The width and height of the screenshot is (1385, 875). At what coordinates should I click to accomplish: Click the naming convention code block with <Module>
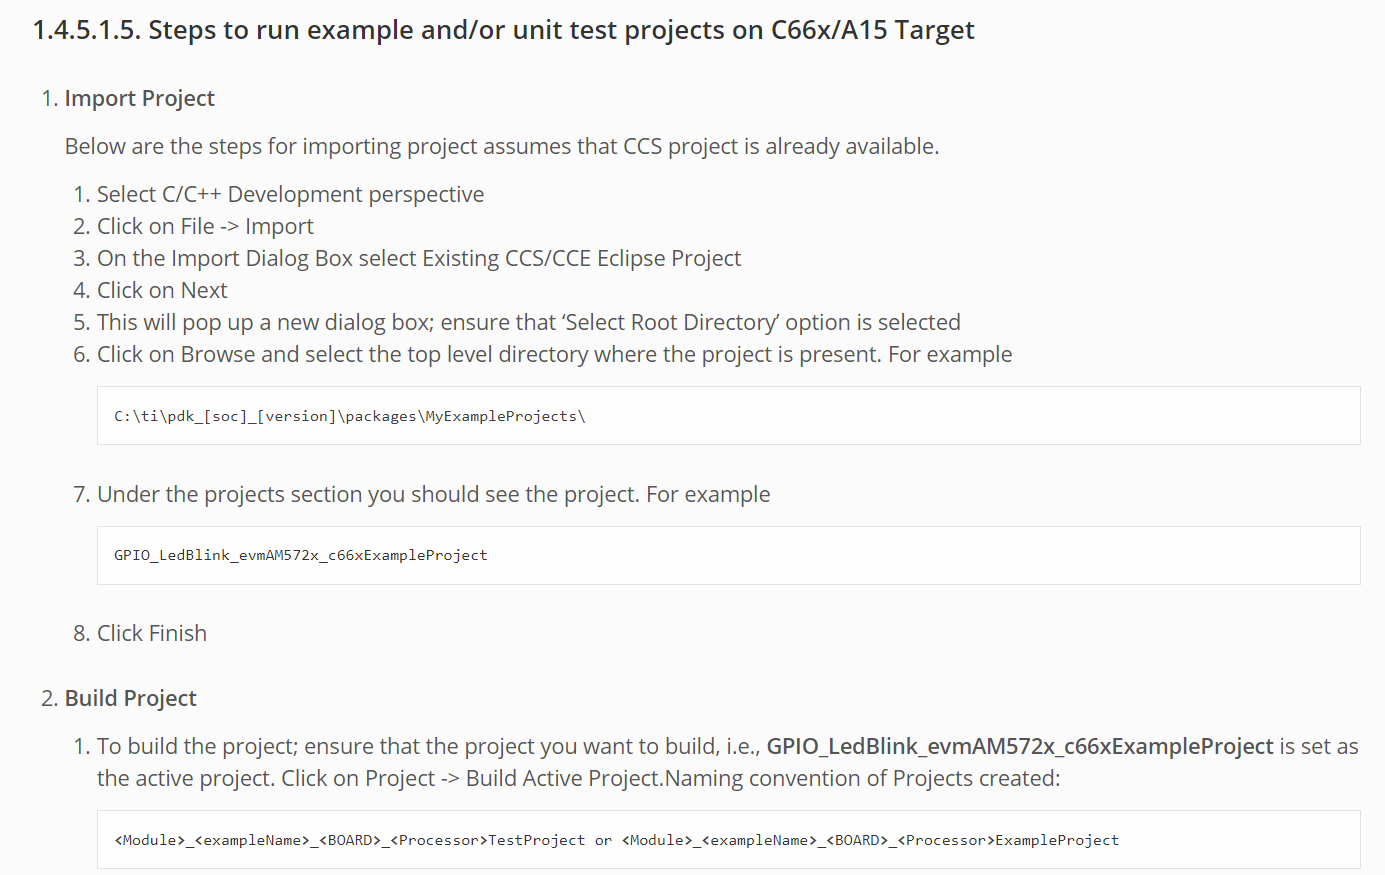(x=728, y=840)
